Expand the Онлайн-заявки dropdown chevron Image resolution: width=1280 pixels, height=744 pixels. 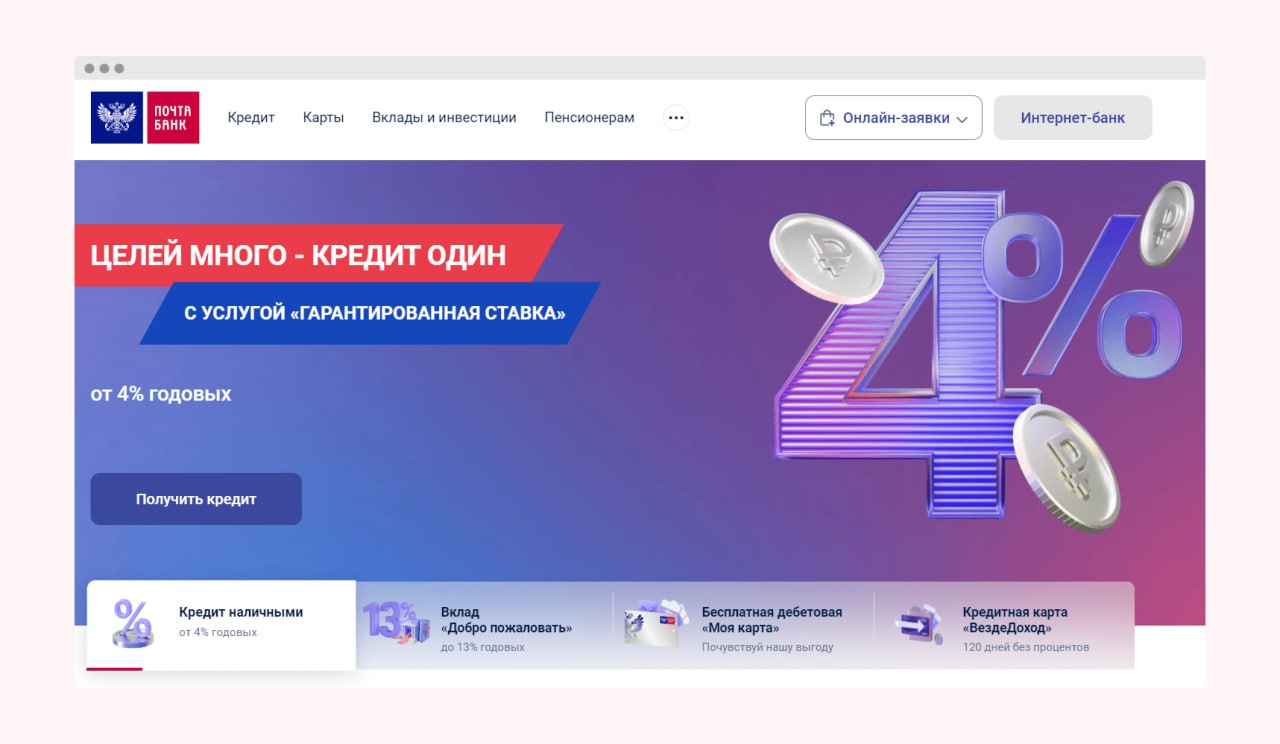coord(962,119)
